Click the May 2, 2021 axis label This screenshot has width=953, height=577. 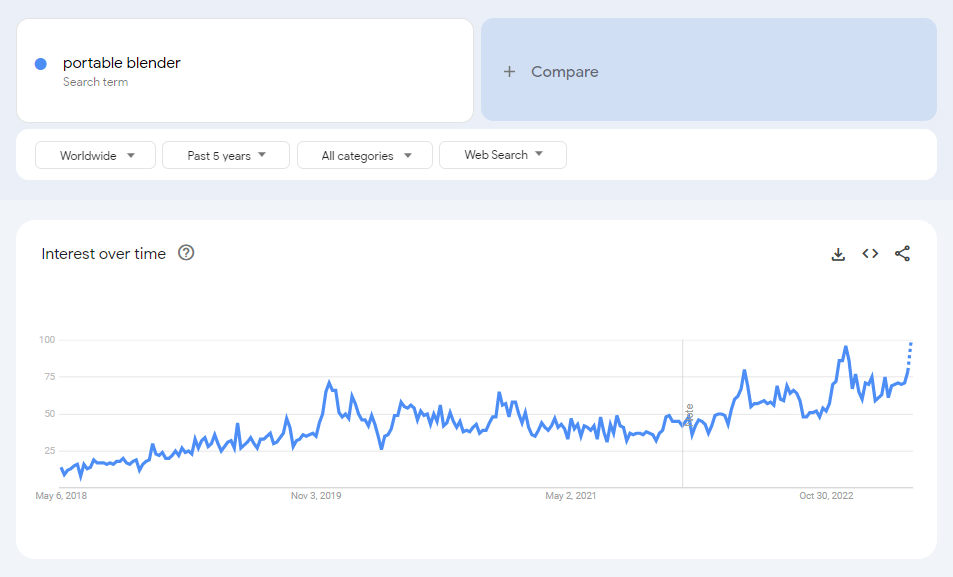click(x=571, y=495)
